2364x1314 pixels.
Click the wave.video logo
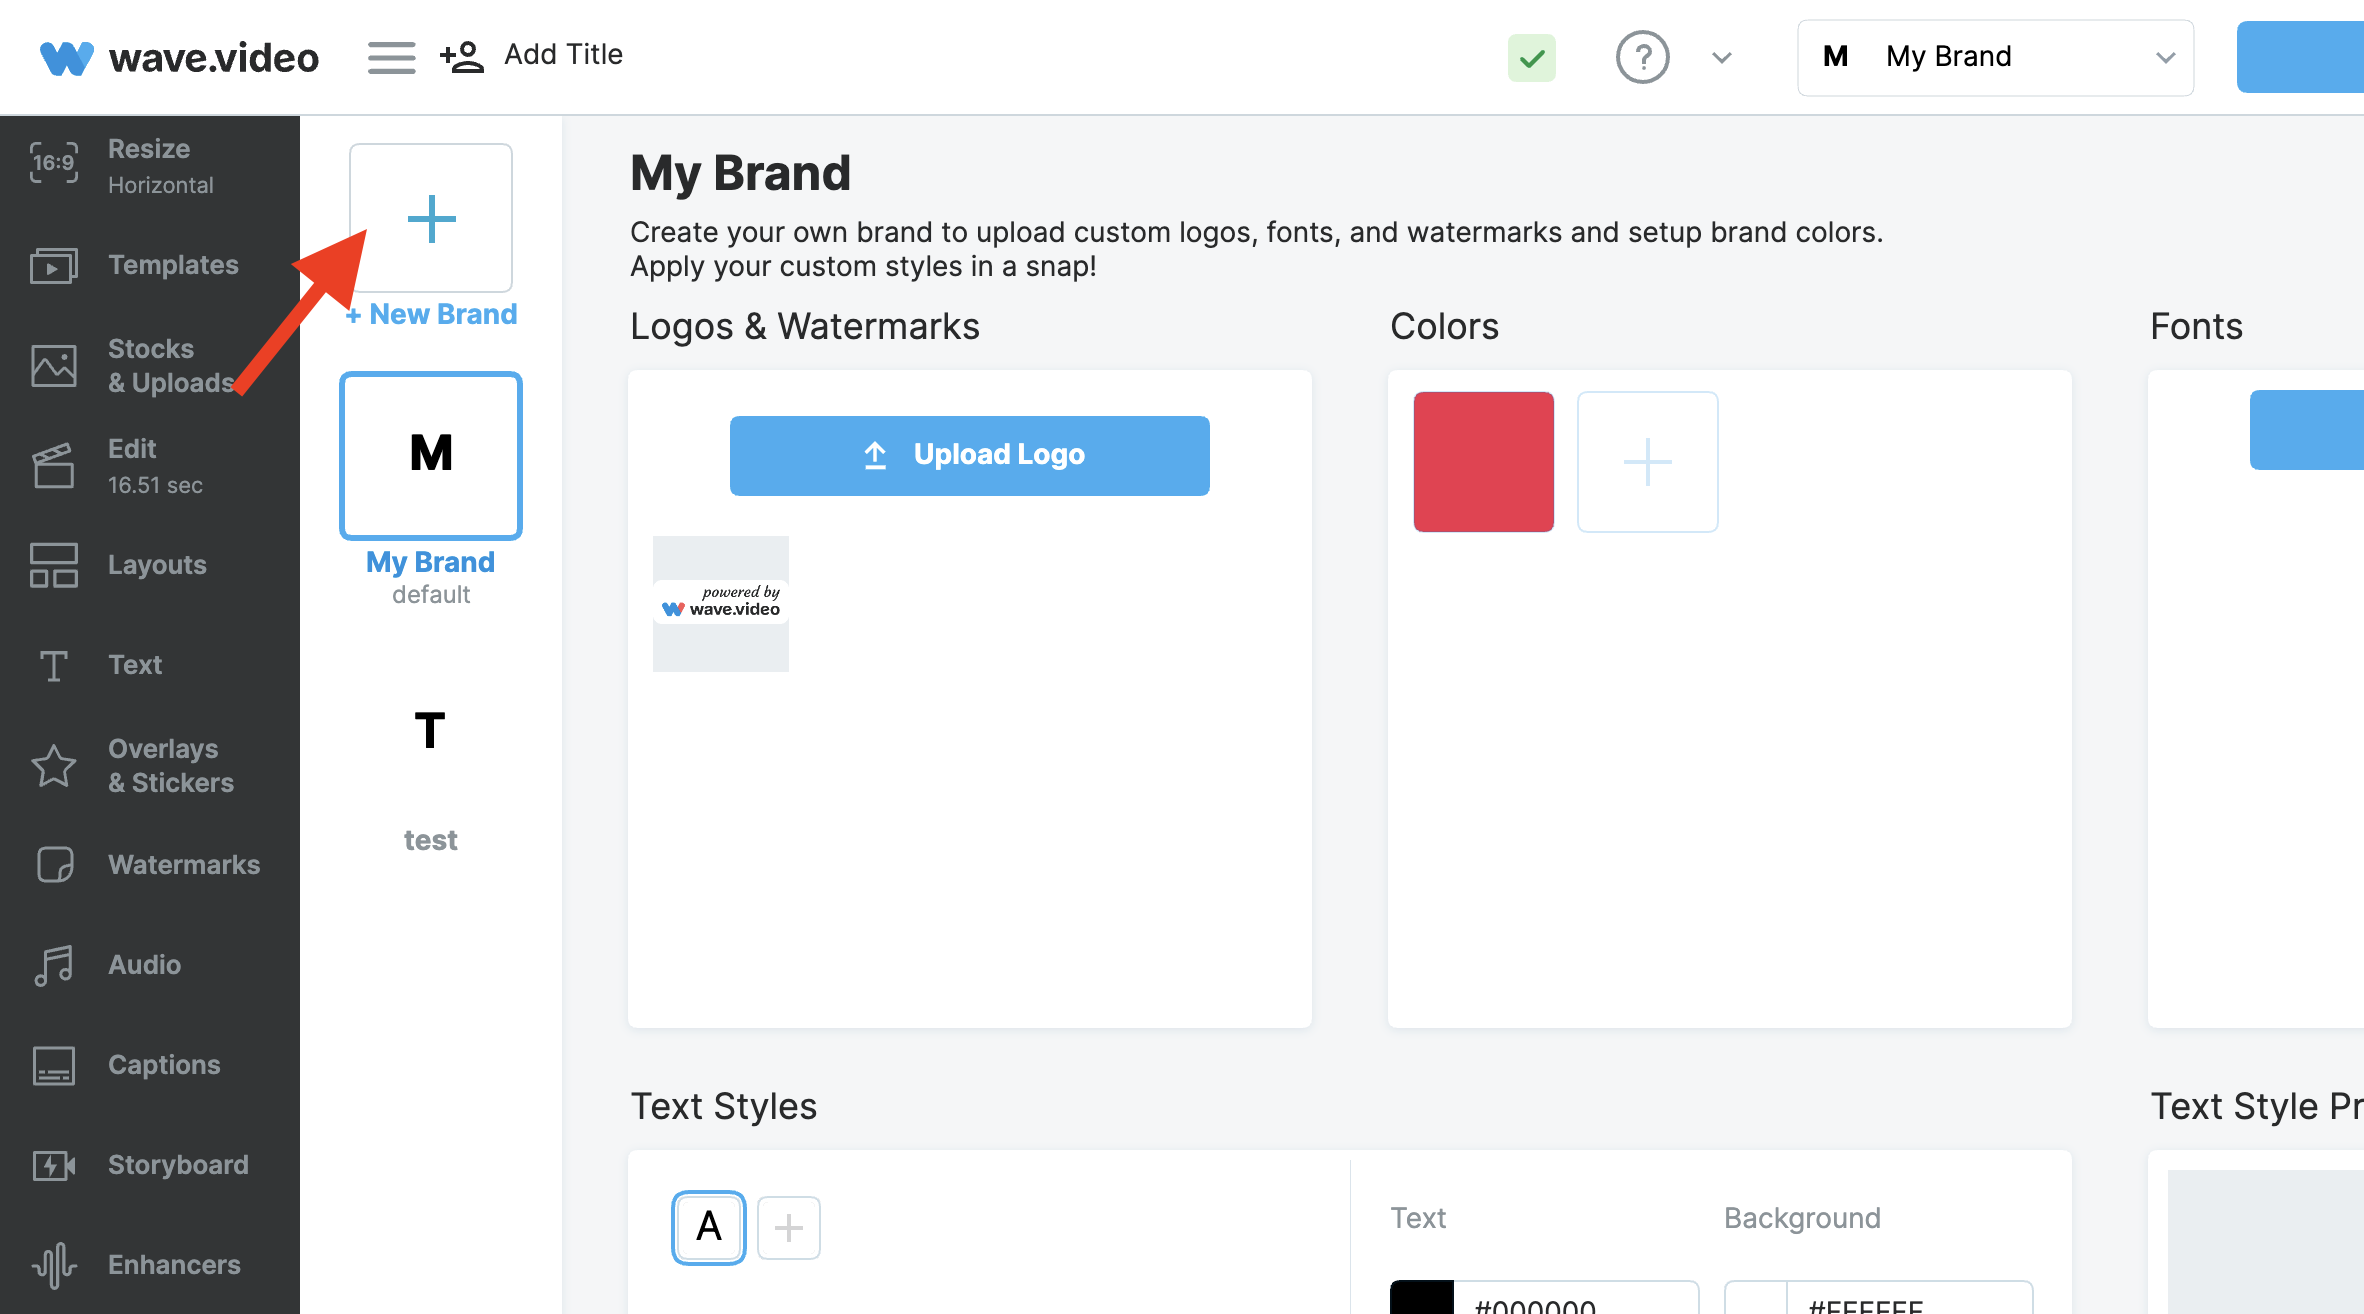[x=179, y=57]
